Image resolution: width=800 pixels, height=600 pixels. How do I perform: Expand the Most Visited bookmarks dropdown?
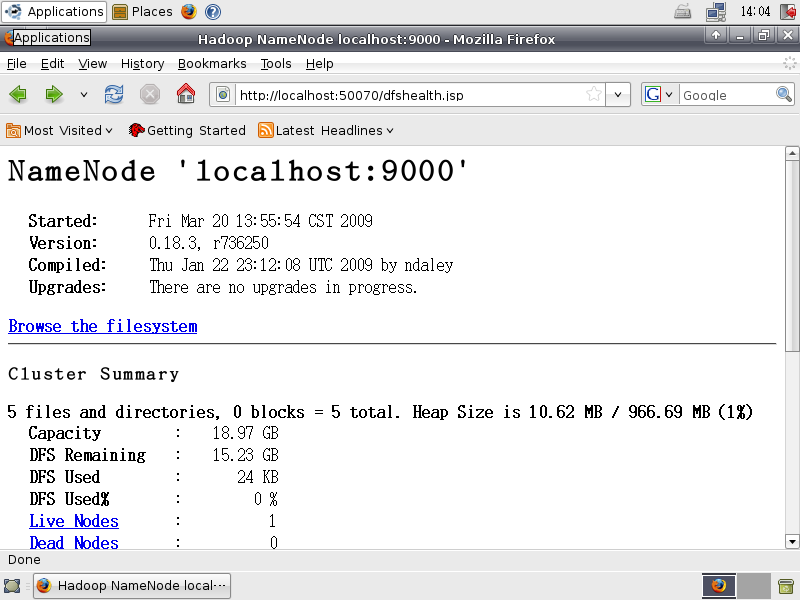(x=109, y=131)
